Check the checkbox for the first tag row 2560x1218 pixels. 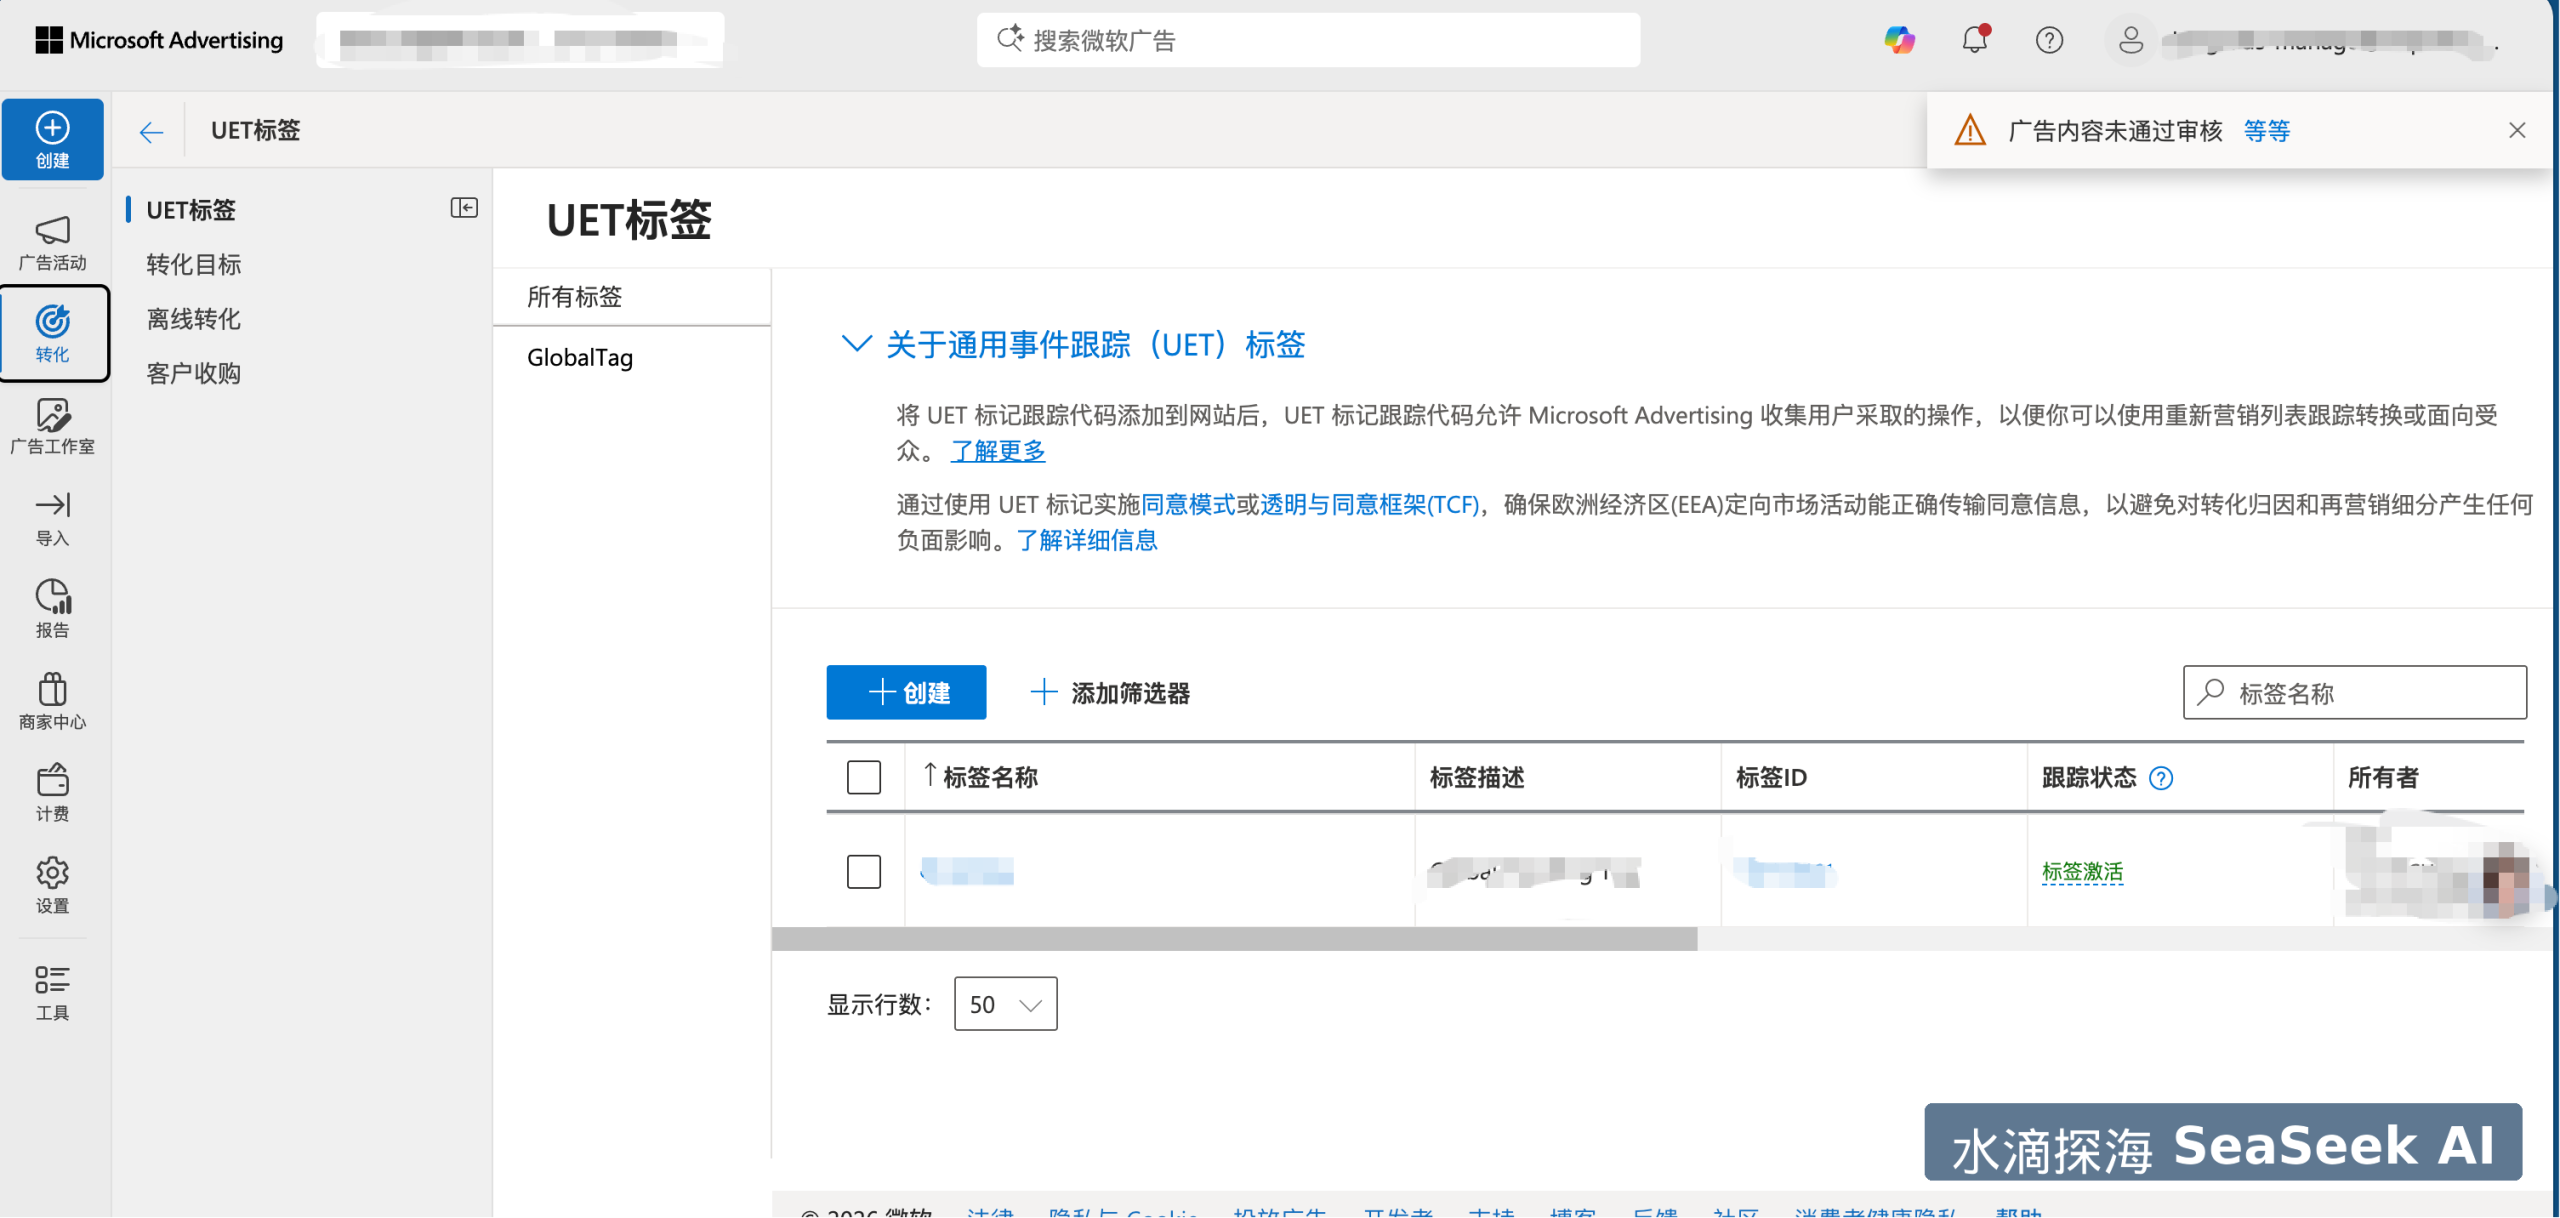(x=863, y=871)
